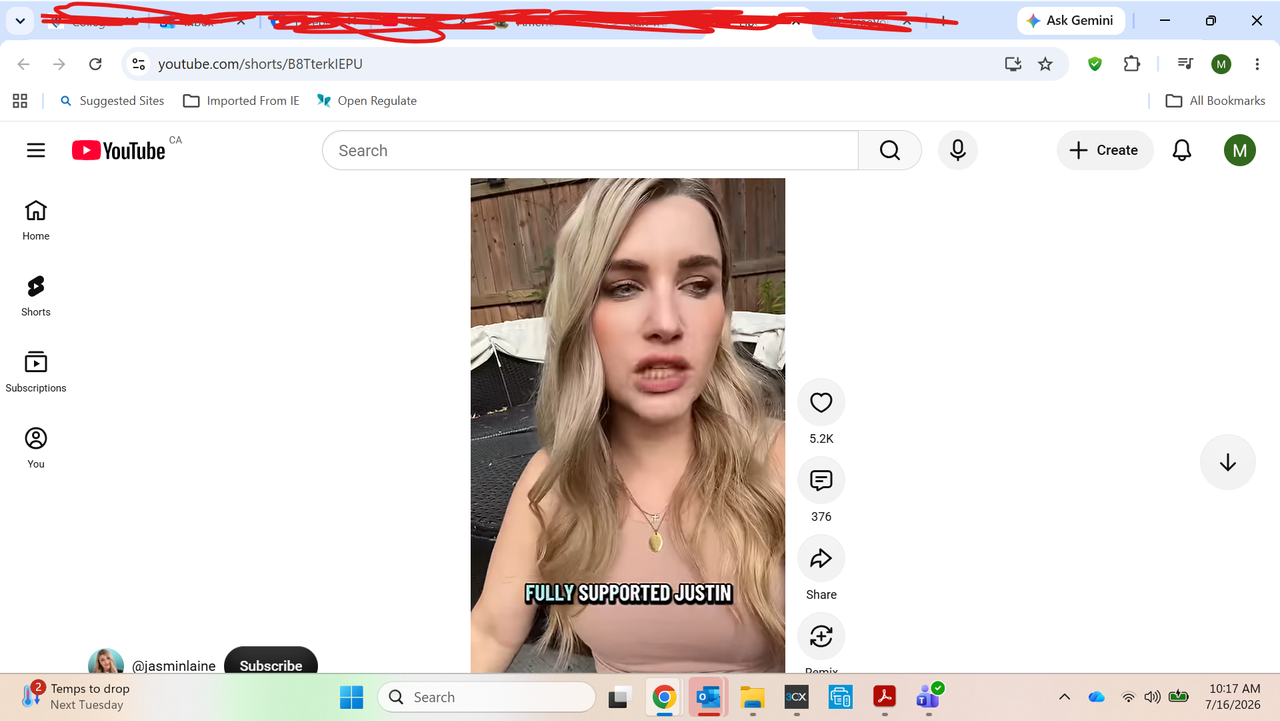Remix the short
Screen dimensions: 1280x721
(x=821, y=636)
